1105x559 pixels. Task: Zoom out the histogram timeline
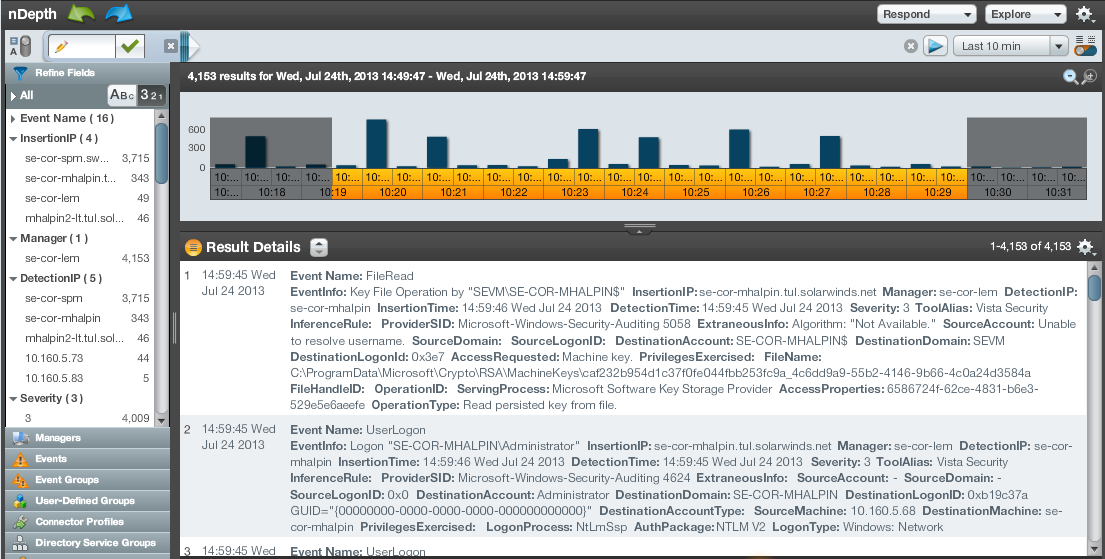pos(1070,76)
